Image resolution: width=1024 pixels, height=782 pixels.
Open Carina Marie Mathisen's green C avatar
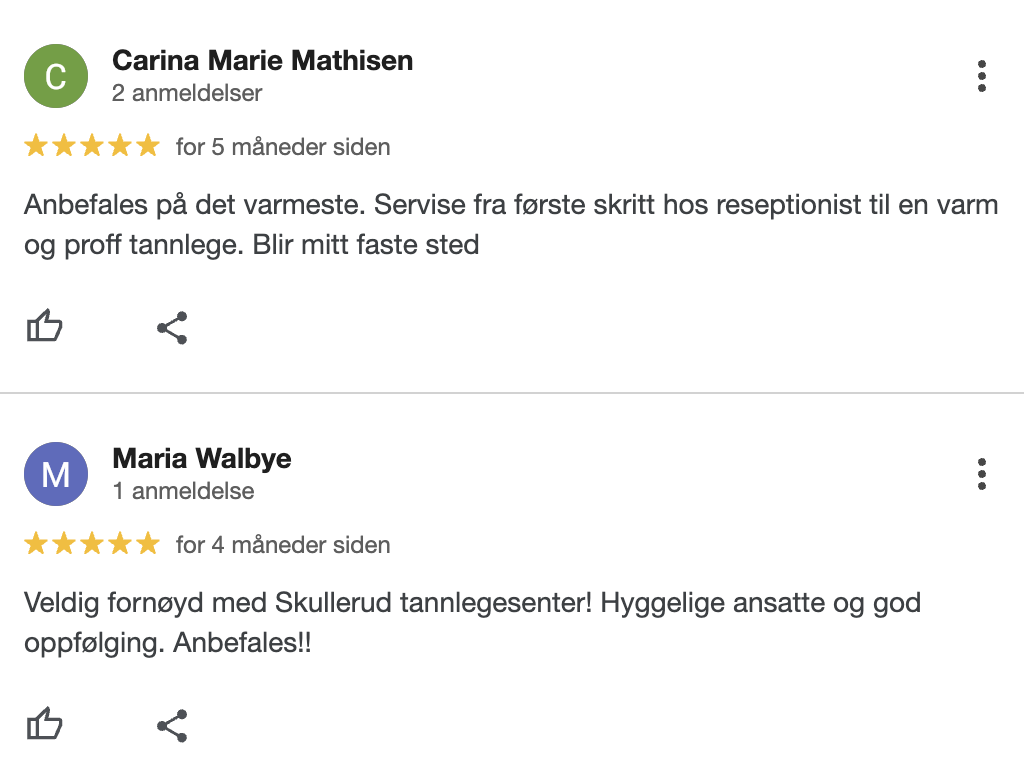[x=56, y=76]
